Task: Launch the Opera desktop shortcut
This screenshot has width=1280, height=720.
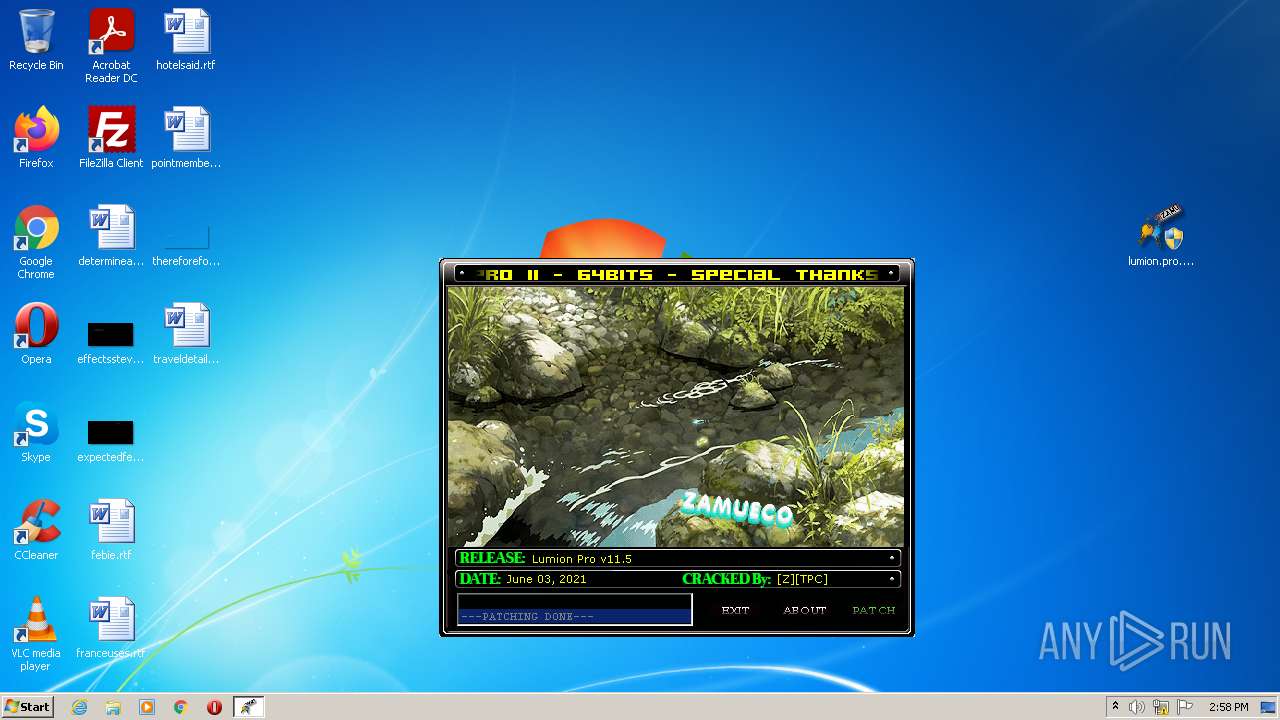Action: 36,334
